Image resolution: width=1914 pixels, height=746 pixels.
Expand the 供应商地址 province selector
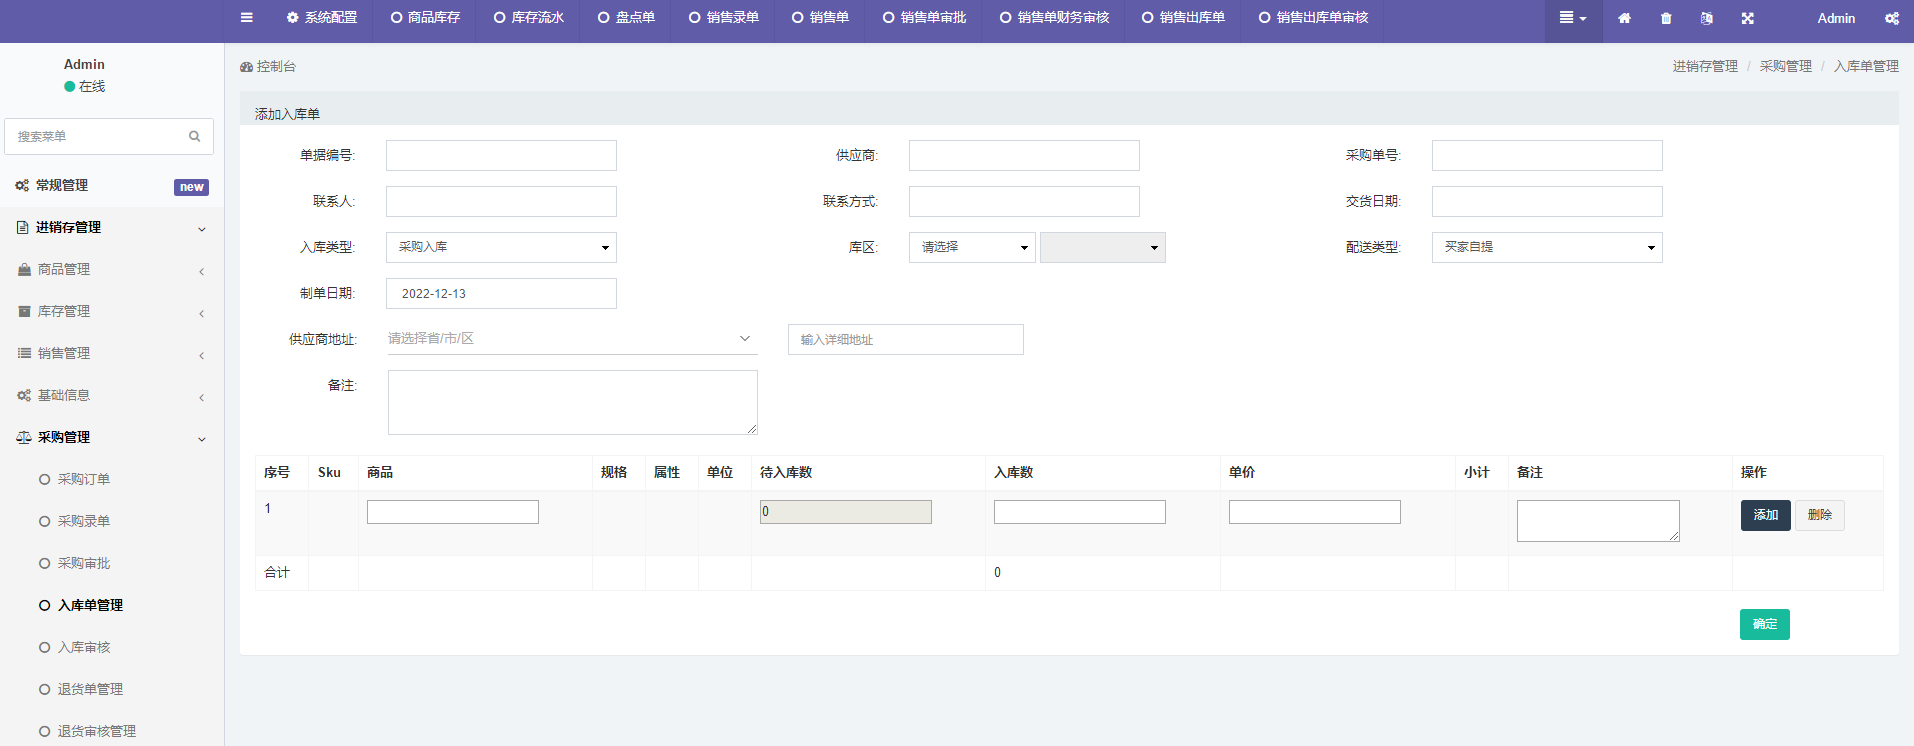[572, 339]
